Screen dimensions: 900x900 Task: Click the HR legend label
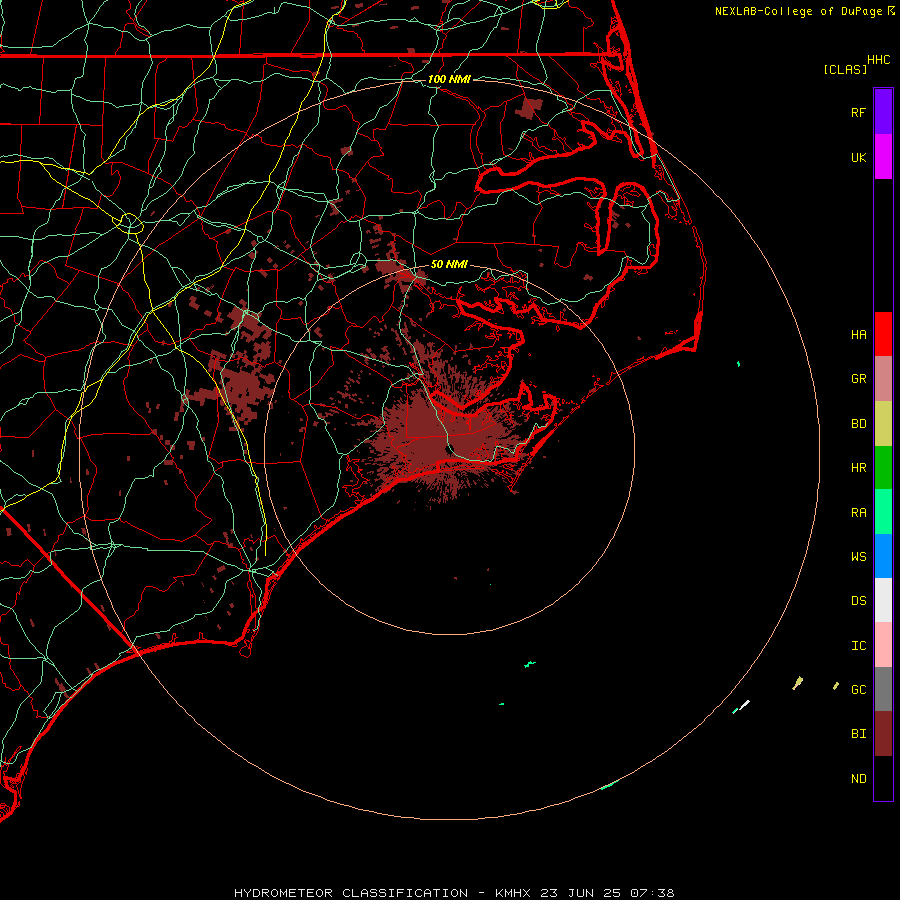point(859,468)
